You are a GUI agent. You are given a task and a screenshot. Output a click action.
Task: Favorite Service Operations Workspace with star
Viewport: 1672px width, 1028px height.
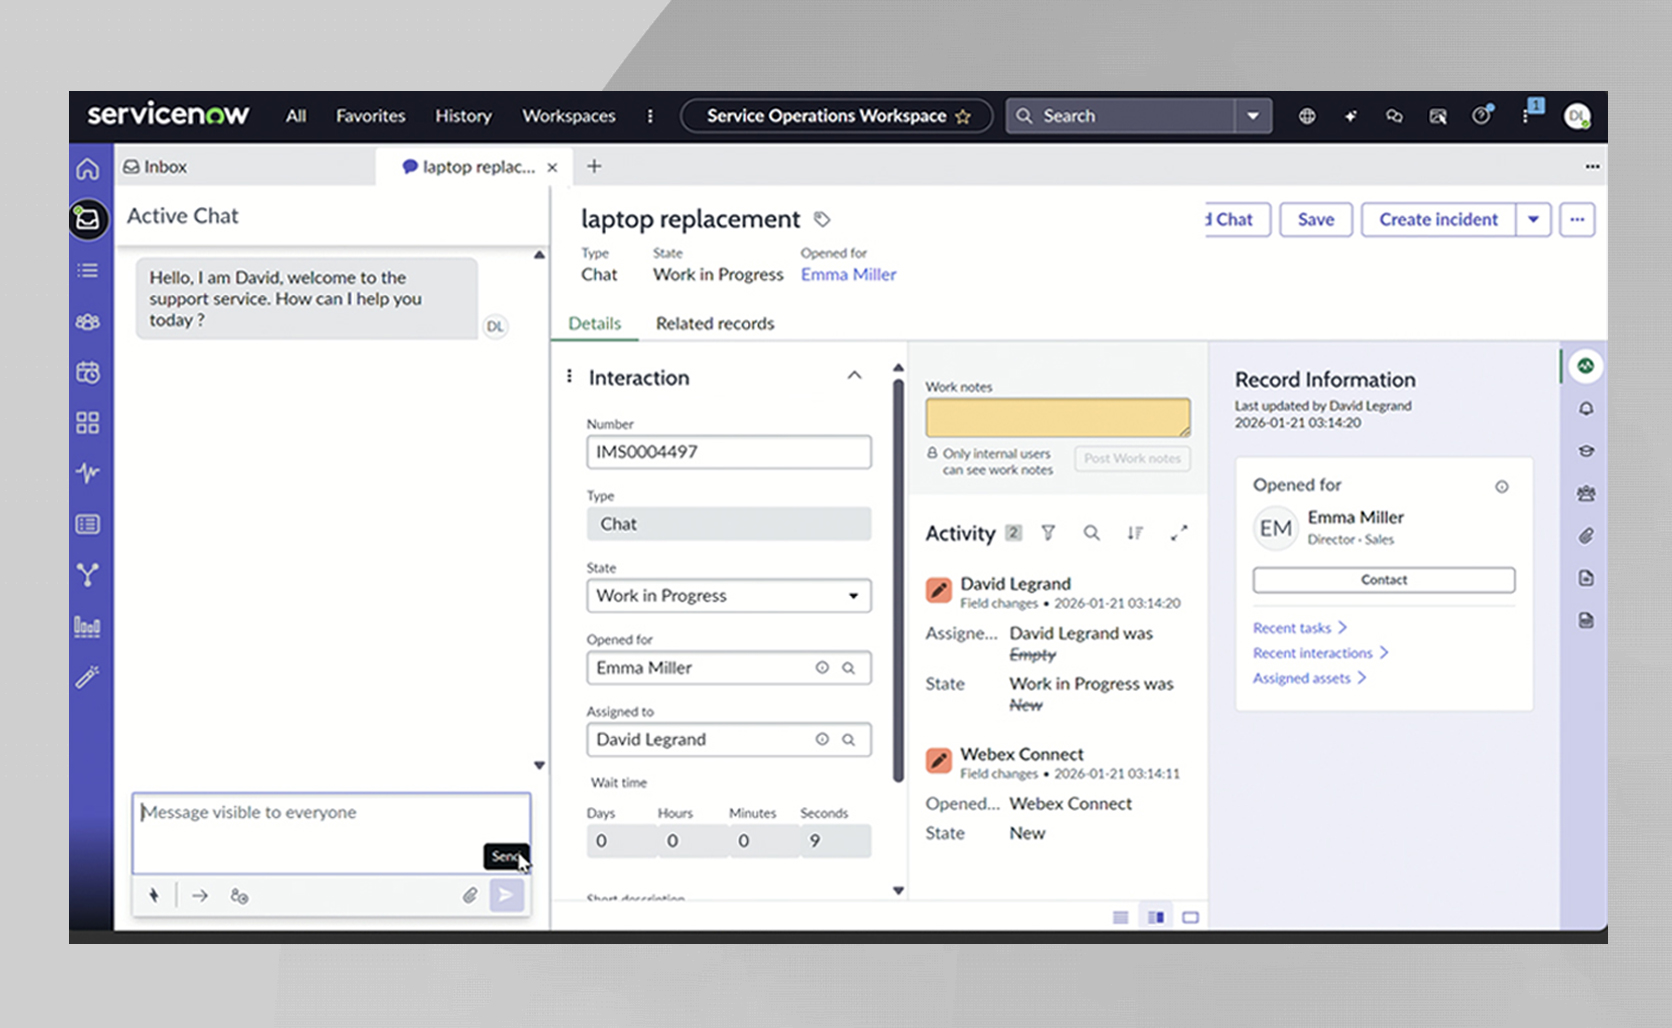pos(963,117)
